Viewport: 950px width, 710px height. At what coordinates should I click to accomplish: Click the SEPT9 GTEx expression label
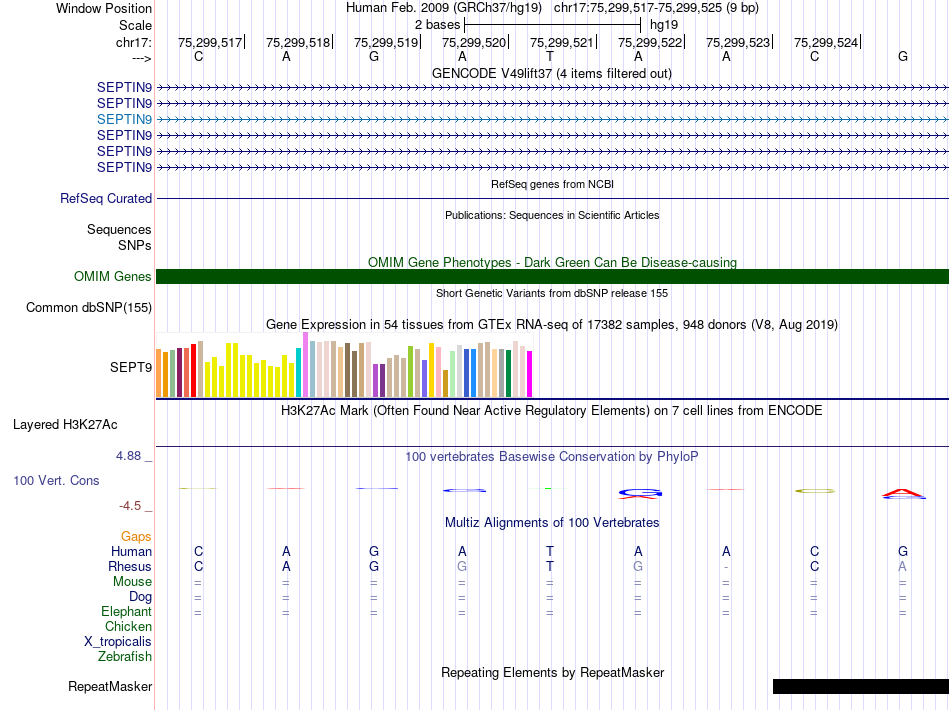(x=131, y=367)
